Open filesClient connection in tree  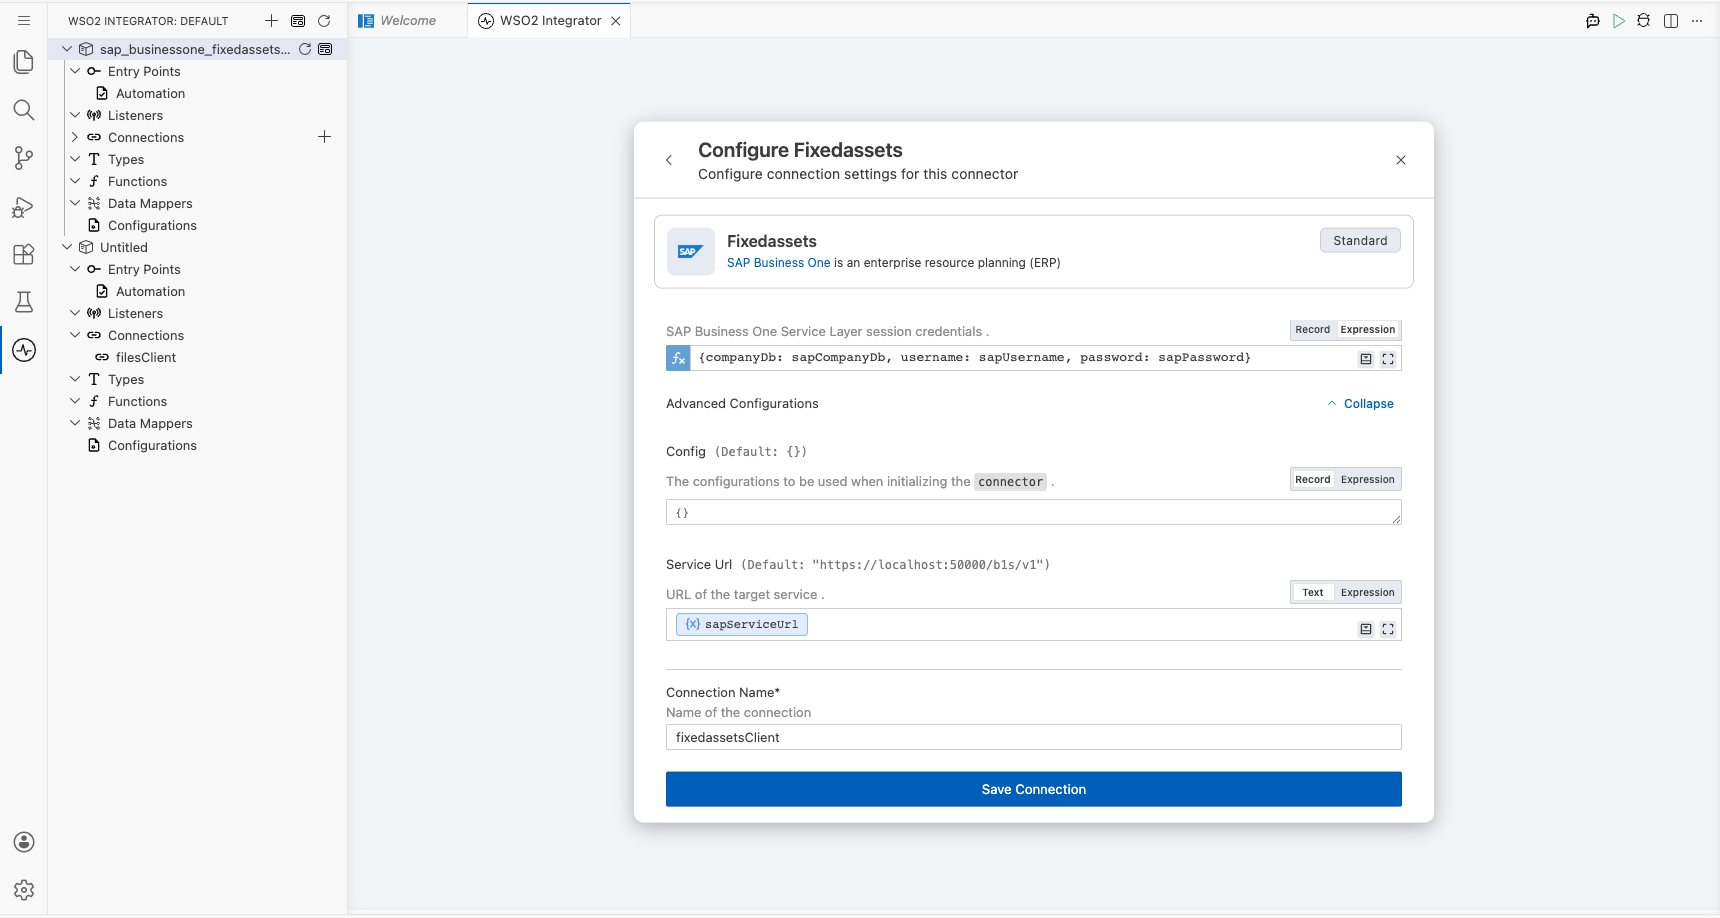(x=145, y=357)
